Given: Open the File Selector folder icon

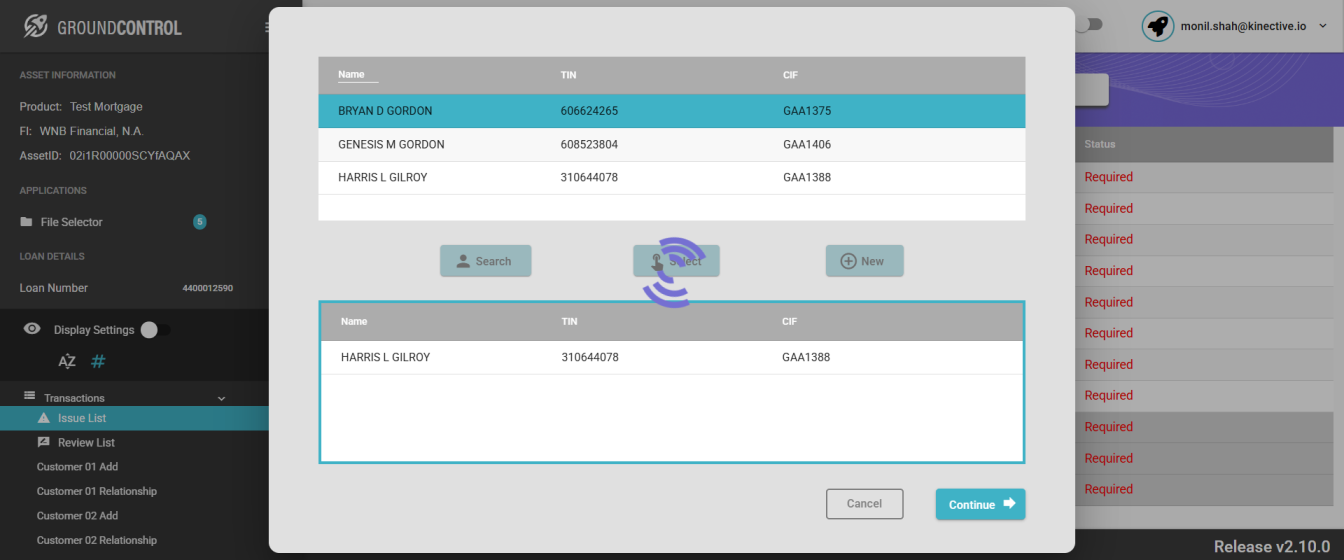Looking at the screenshot, I should 26,222.
